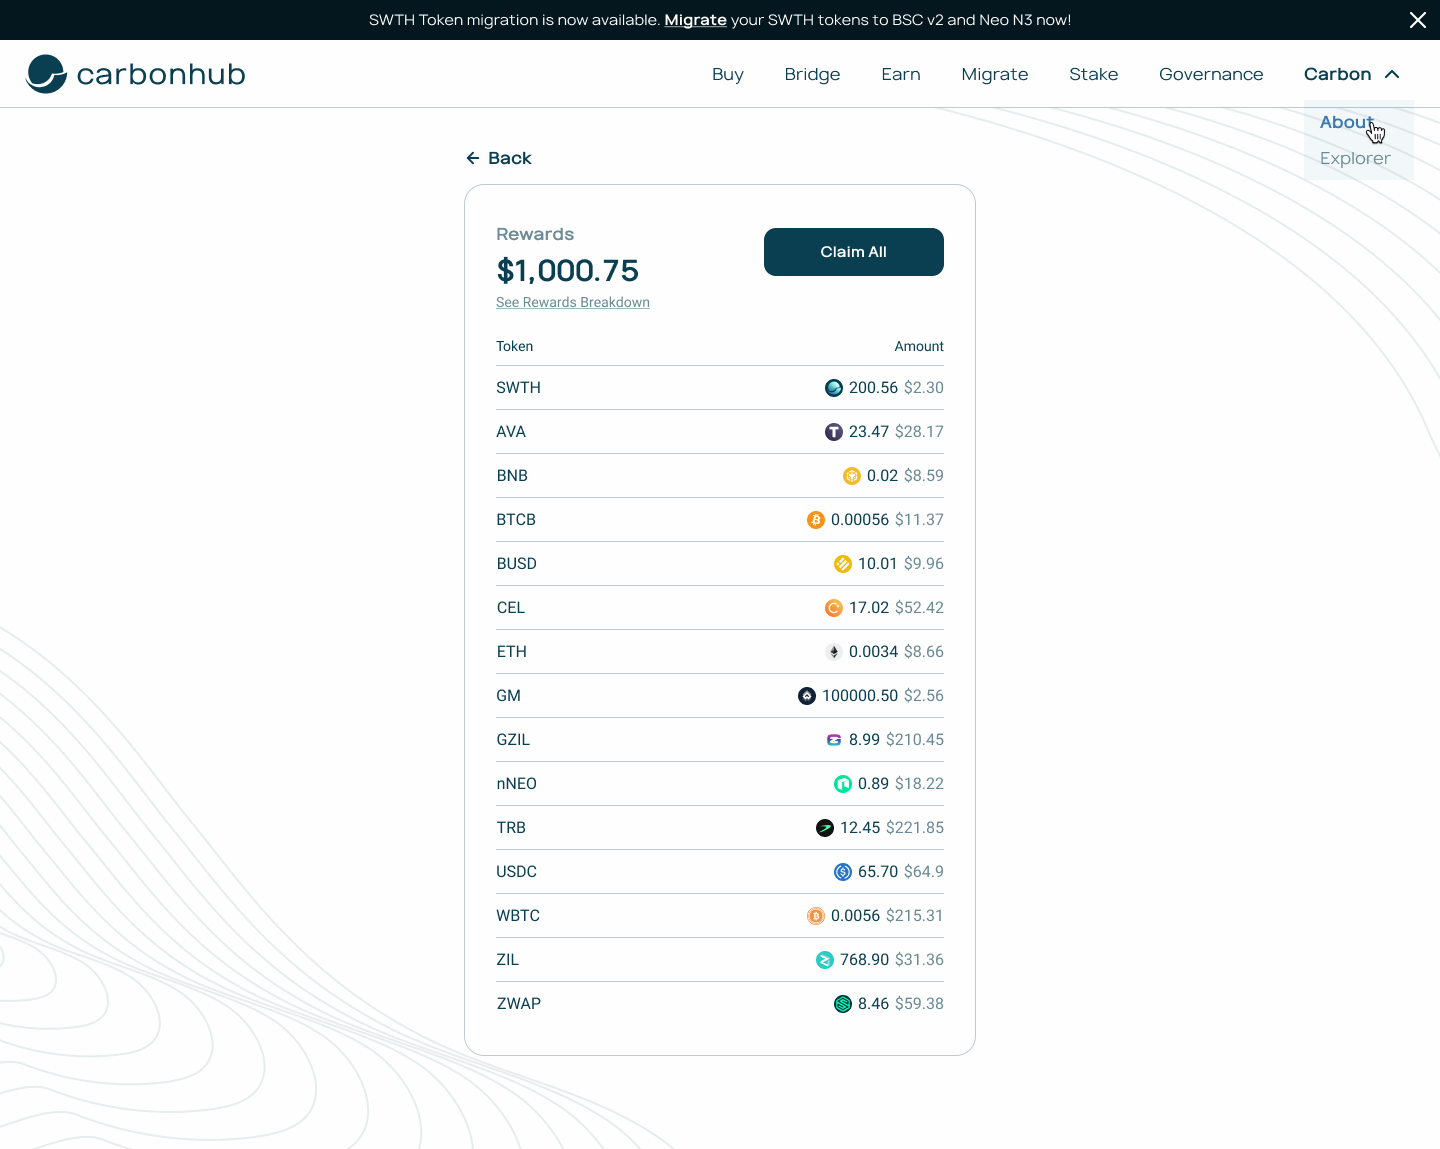Click the ETH token name
Image resolution: width=1440 pixels, height=1149 pixels.
(x=511, y=652)
